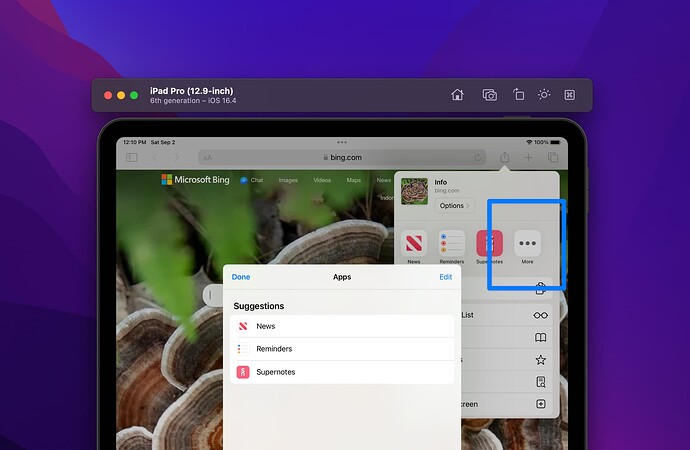Click the Add to Home Screen plus-square icon
Viewport: 690px width, 450px height.
[x=540, y=404]
